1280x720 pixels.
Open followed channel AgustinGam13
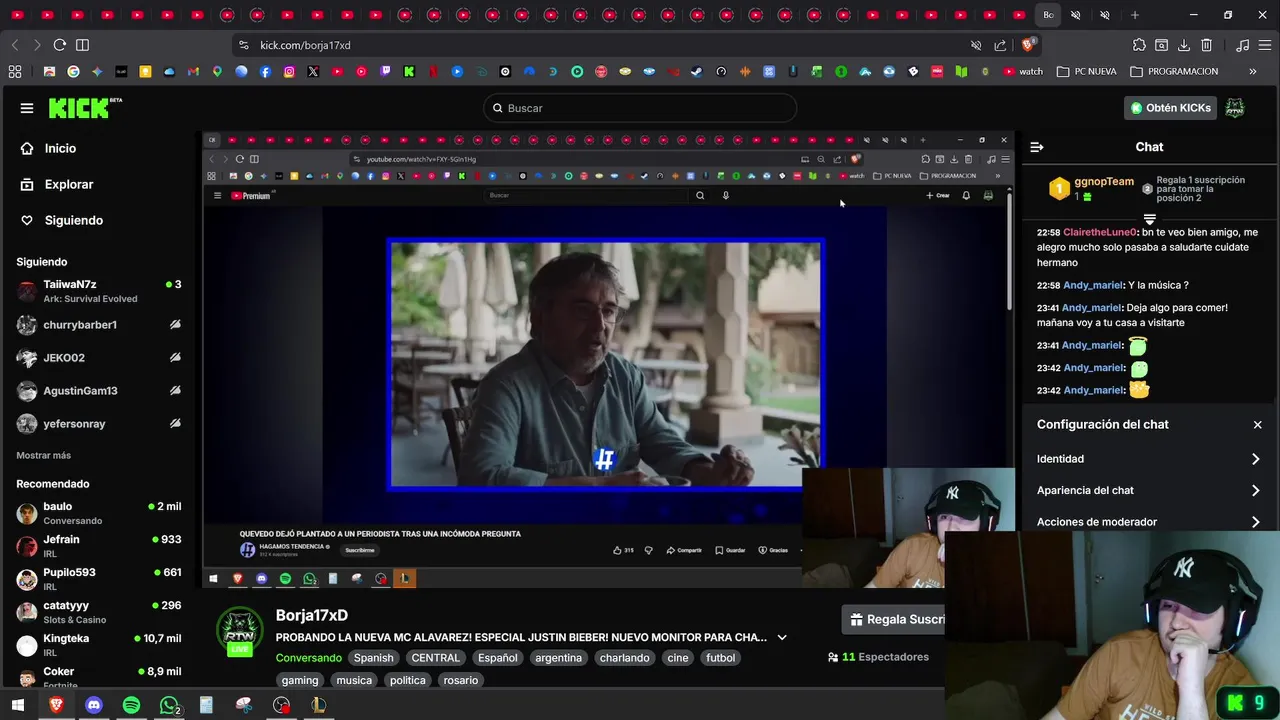98,391
